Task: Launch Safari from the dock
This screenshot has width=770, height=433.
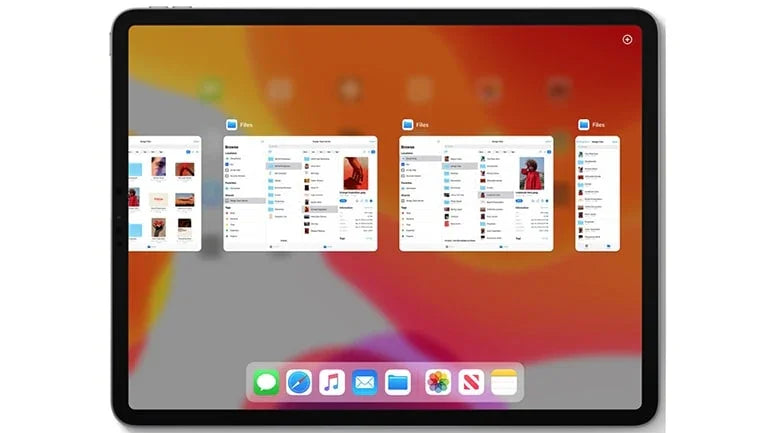Action: point(299,382)
